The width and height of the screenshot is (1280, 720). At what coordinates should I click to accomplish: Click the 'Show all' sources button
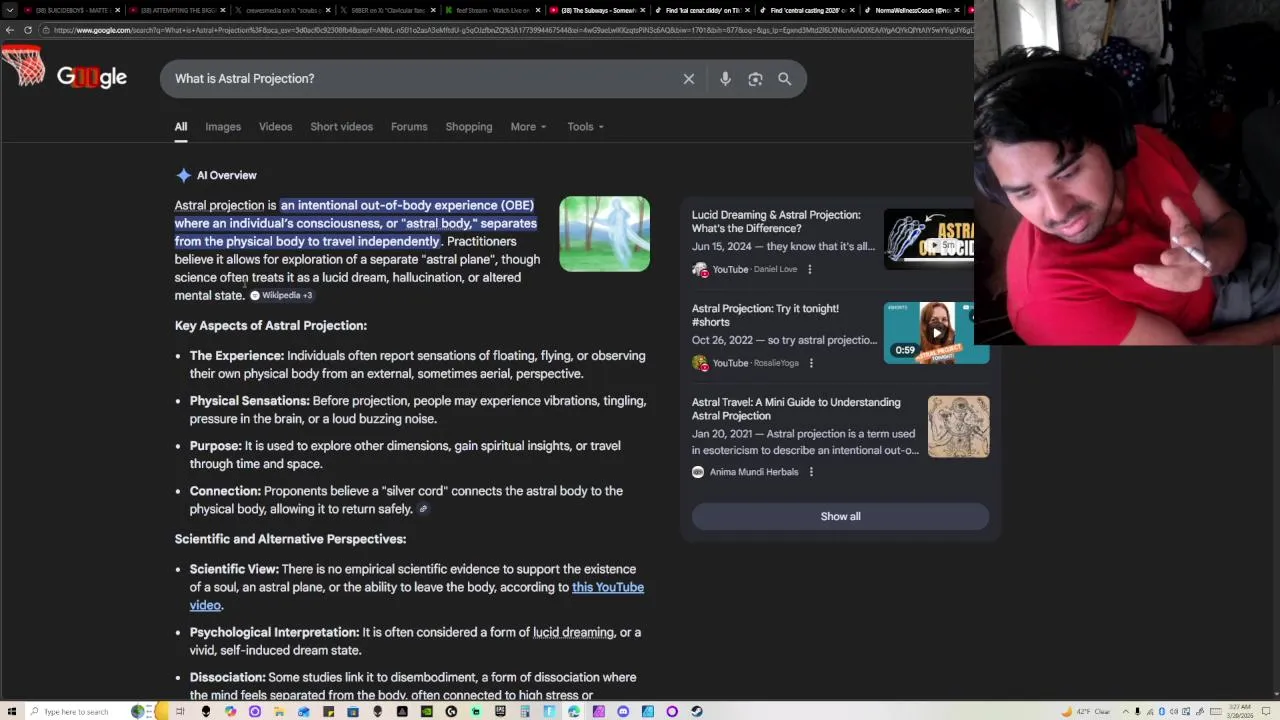tap(840, 516)
